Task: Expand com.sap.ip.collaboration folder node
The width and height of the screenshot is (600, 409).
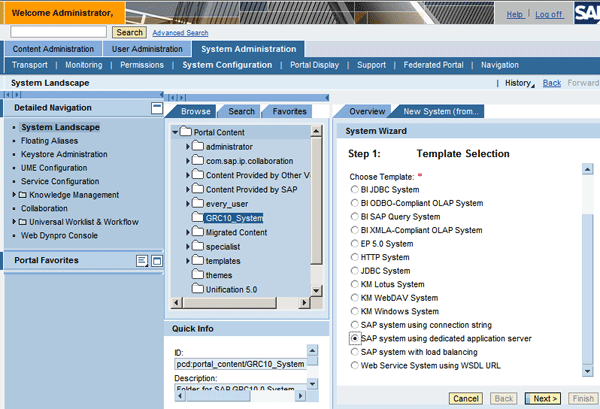Action: pos(188,161)
